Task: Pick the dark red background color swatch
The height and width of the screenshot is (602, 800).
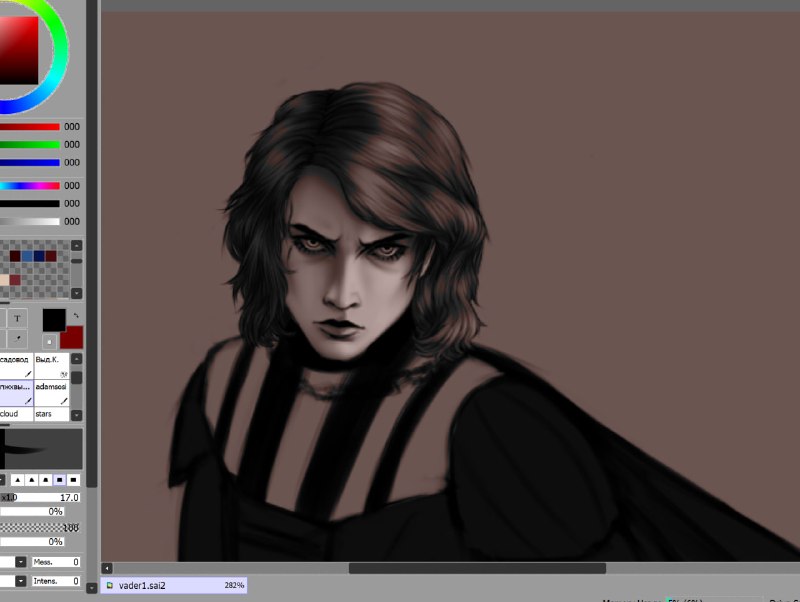Action: click(72, 338)
